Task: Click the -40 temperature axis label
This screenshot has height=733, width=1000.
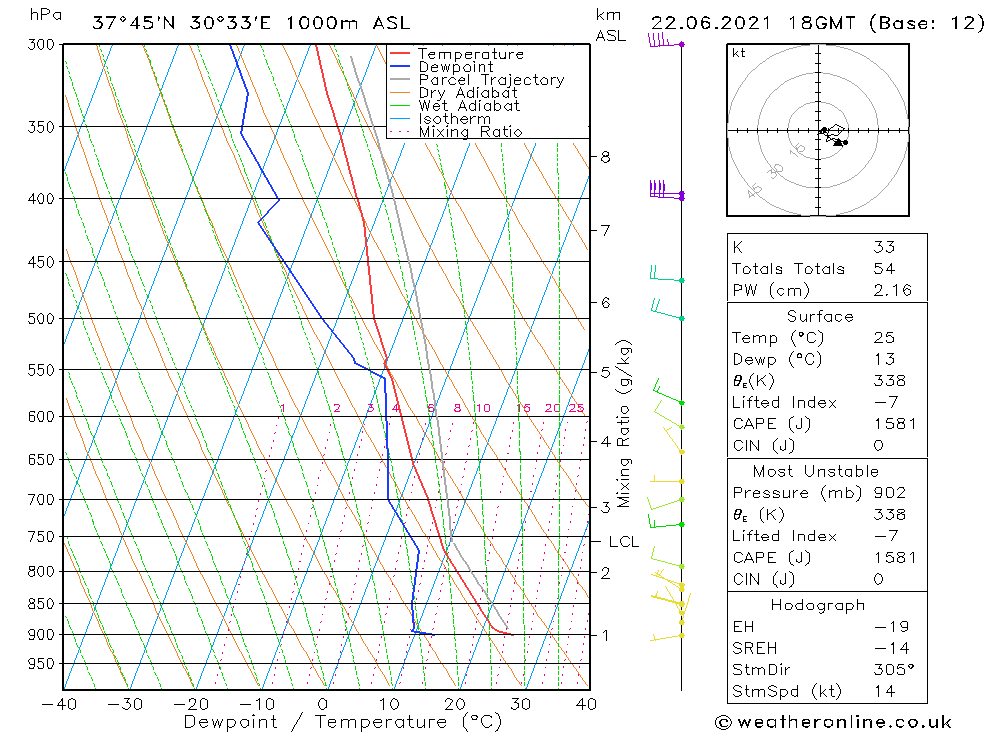Action: (x=59, y=704)
